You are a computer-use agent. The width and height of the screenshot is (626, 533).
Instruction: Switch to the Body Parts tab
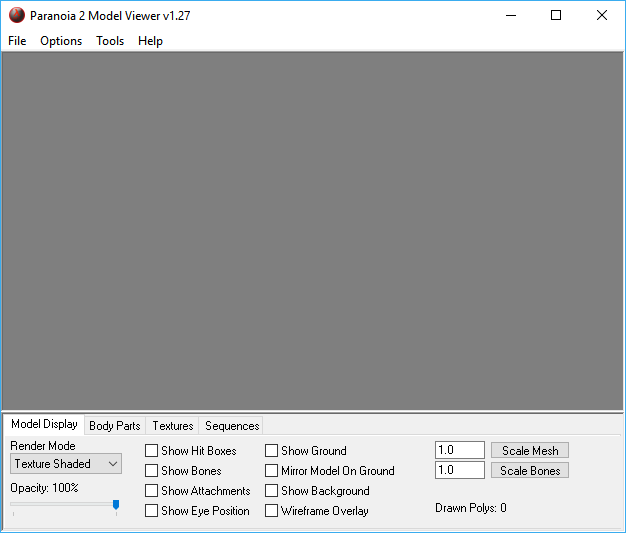115,426
